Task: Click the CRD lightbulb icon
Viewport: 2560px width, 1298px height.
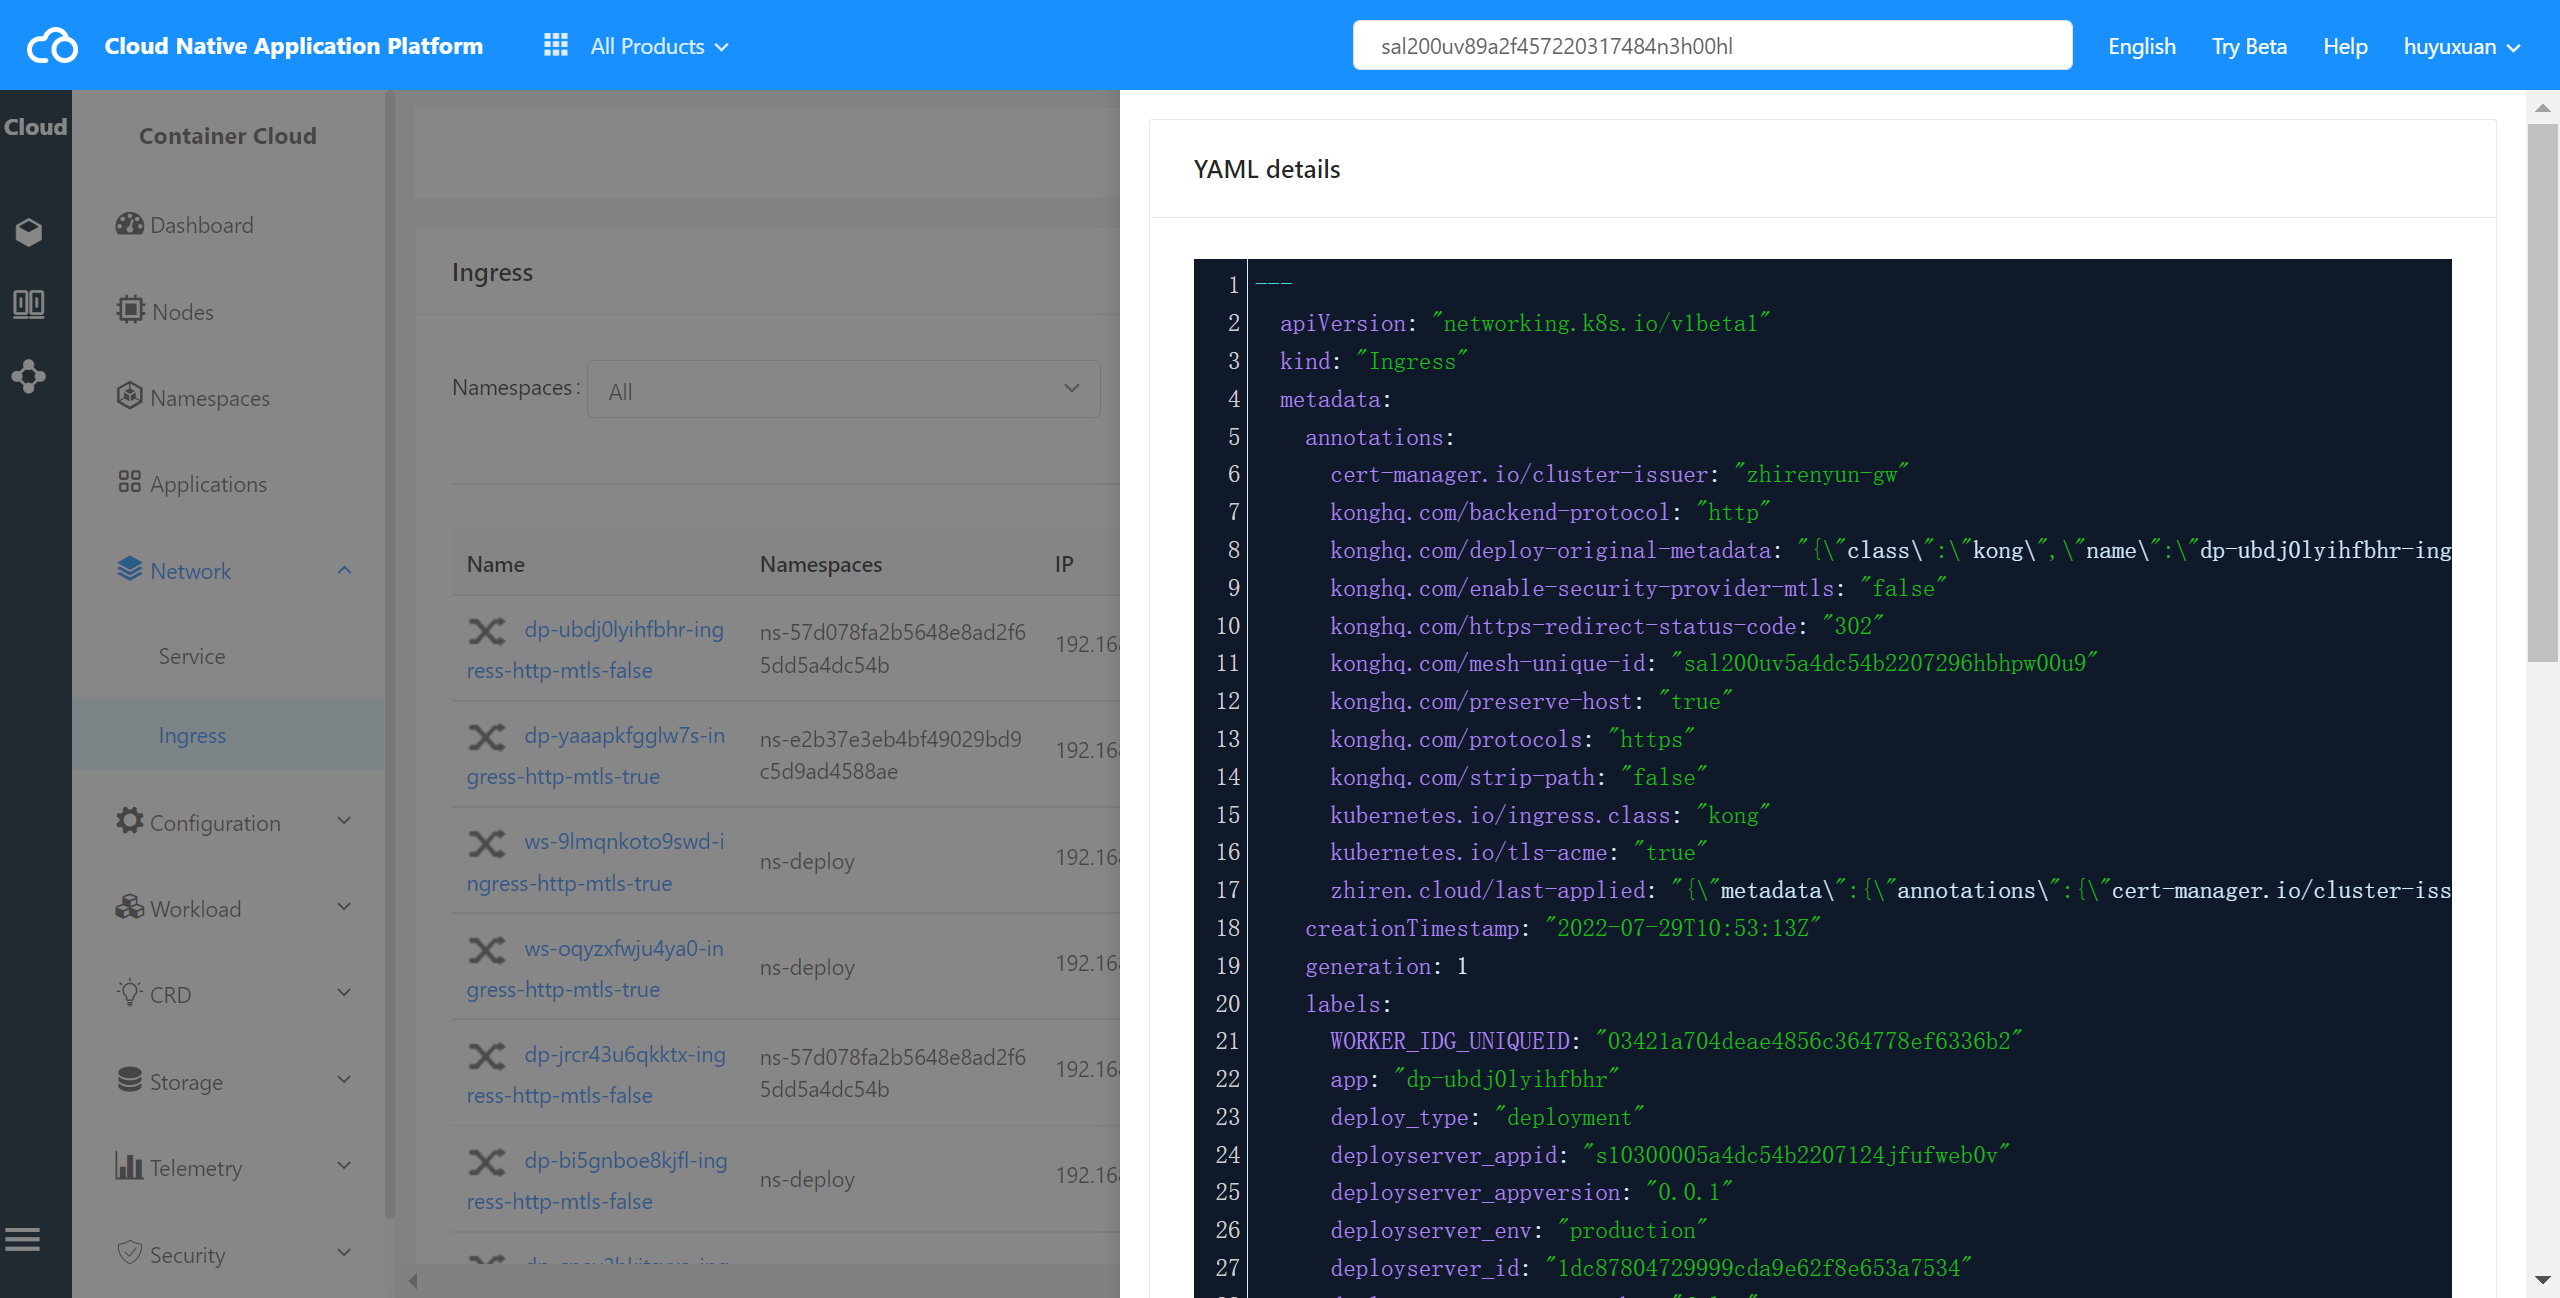Action: click(129, 993)
